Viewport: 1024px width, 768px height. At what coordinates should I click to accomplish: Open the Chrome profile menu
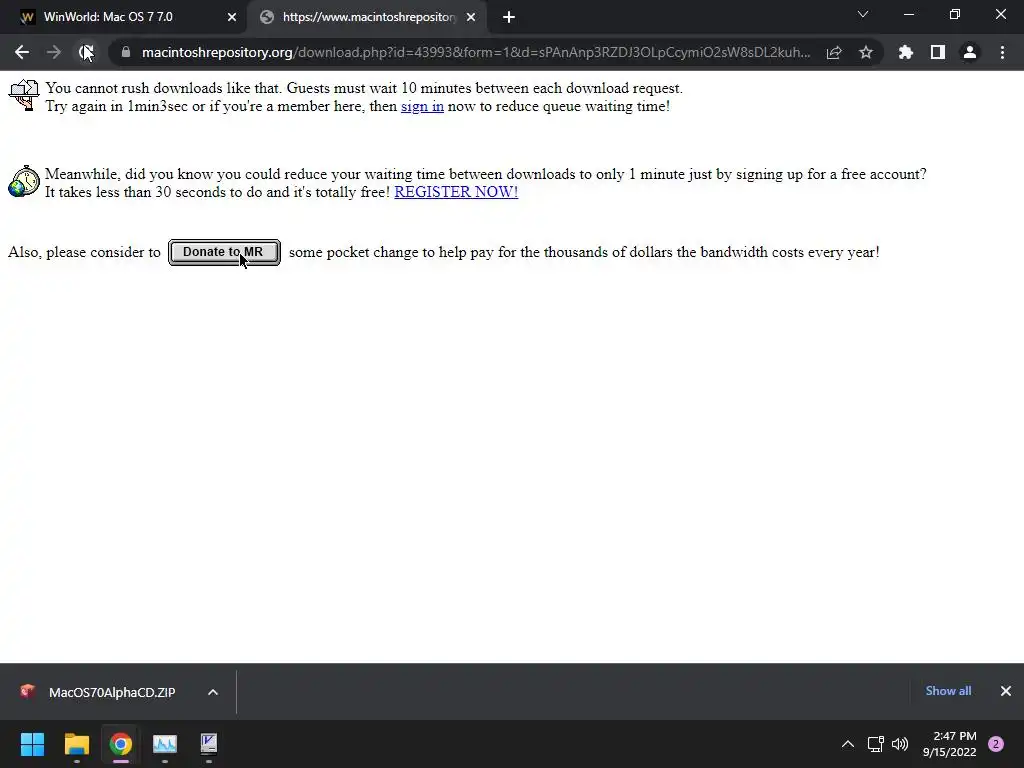[x=970, y=52]
